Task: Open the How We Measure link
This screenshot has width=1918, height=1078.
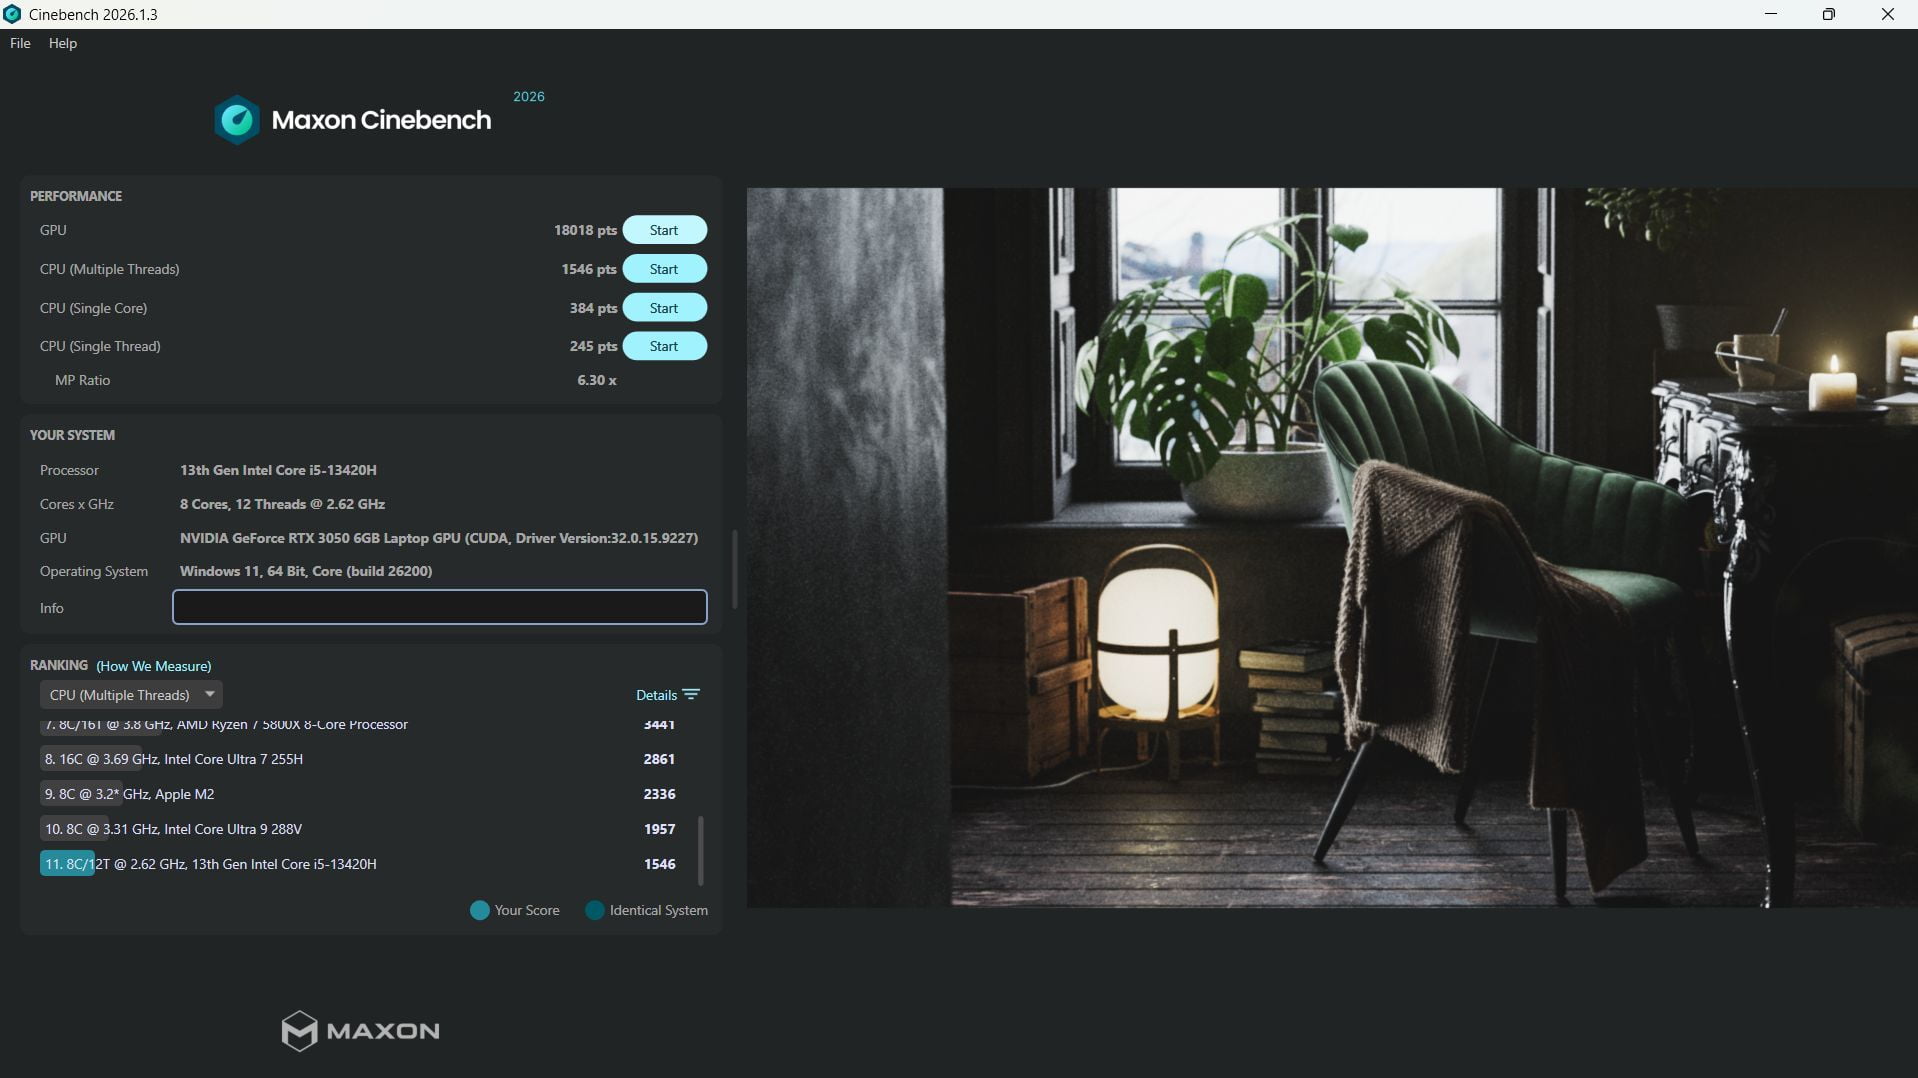Action: pyautogui.click(x=154, y=666)
